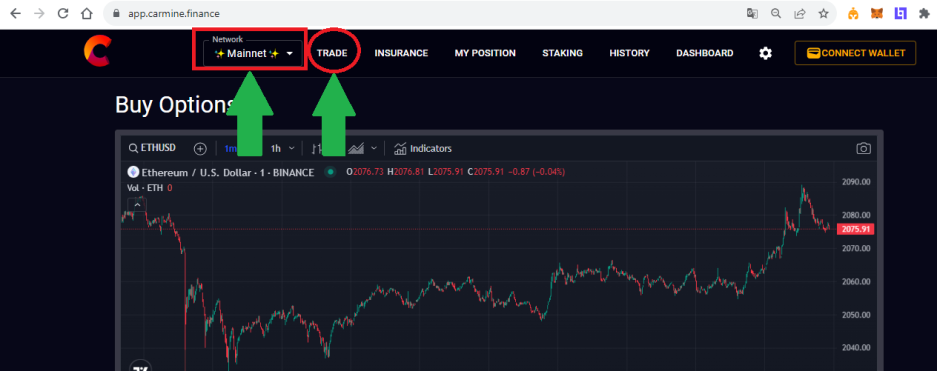The height and width of the screenshot is (371, 937).
Task: Click the Buy Options heading
Action: pyautogui.click(x=174, y=105)
